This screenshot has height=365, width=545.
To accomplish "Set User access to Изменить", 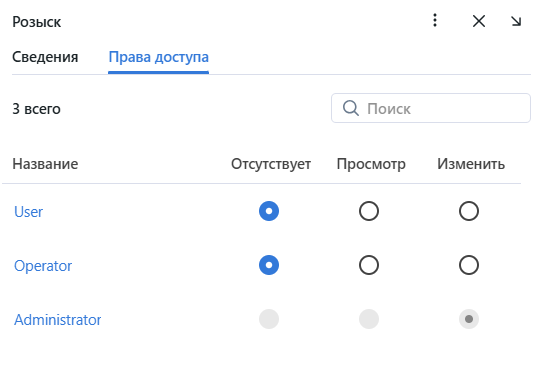I will [469, 211].
